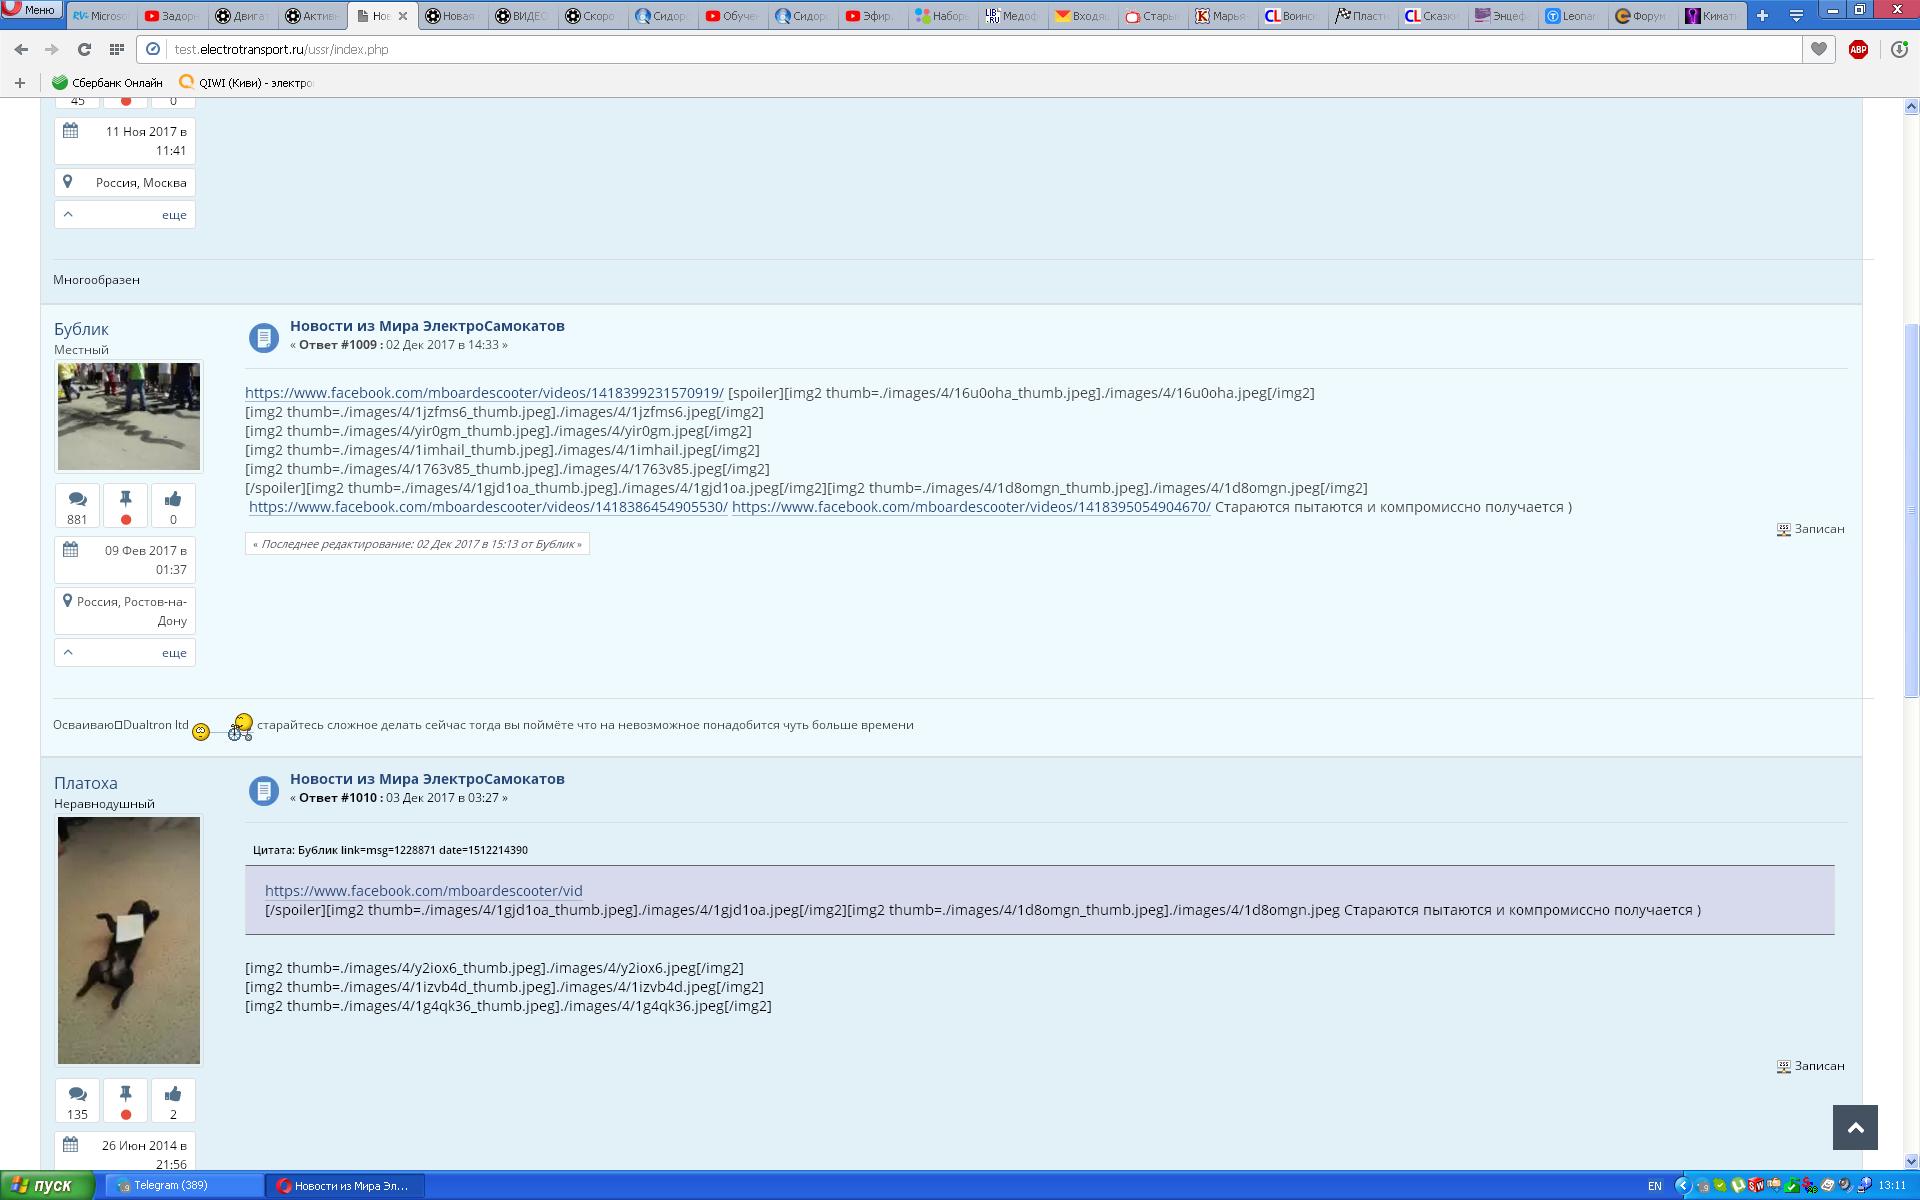This screenshot has height=1200, width=1920.
Task: Open the facebook video link ending 1418399231570919
Action: point(484,393)
